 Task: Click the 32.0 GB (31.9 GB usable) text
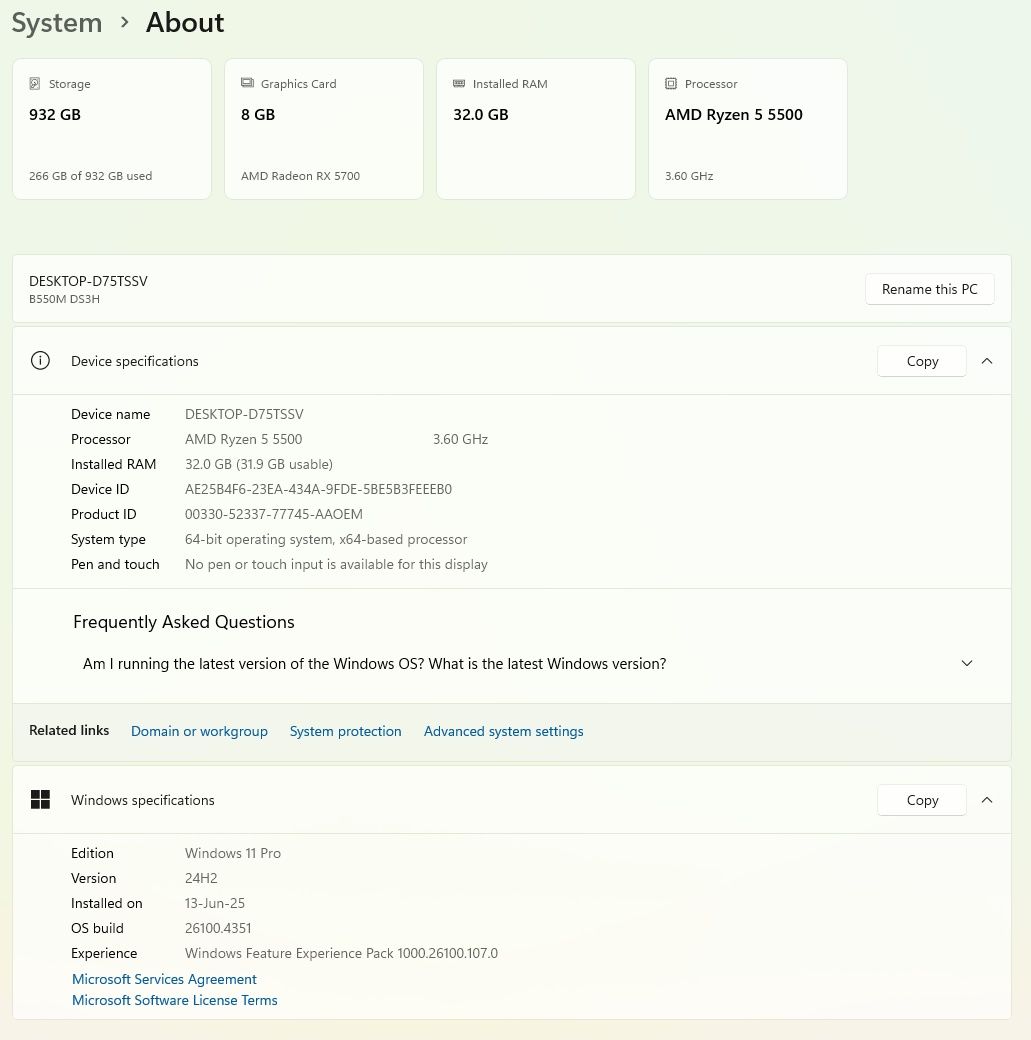click(x=259, y=464)
